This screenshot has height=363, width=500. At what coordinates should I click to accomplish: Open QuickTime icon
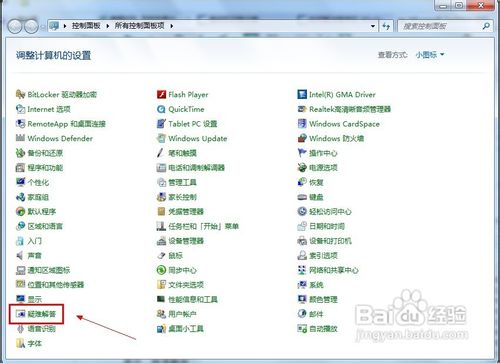[x=161, y=109]
